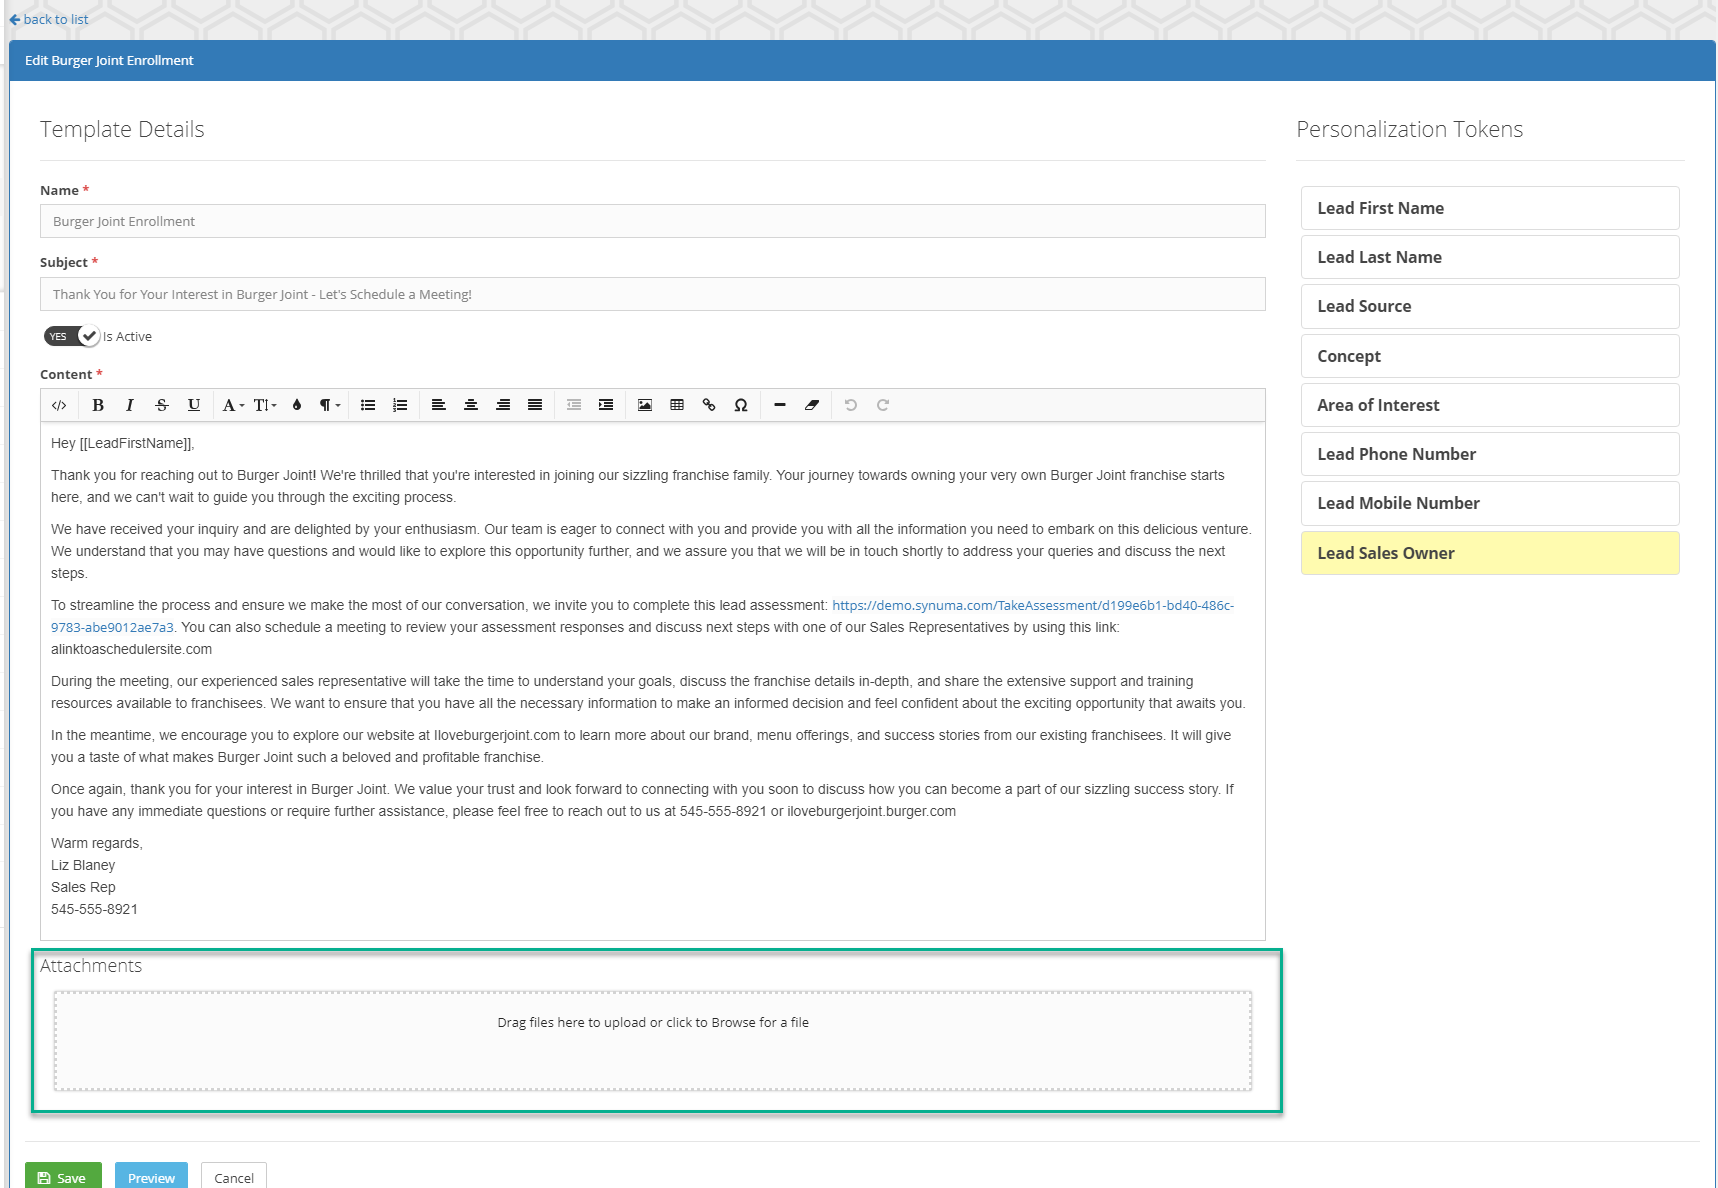This screenshot has width=1718, height=1188.
Task: Increase indent of paragraph
Action: coord(606,405)
